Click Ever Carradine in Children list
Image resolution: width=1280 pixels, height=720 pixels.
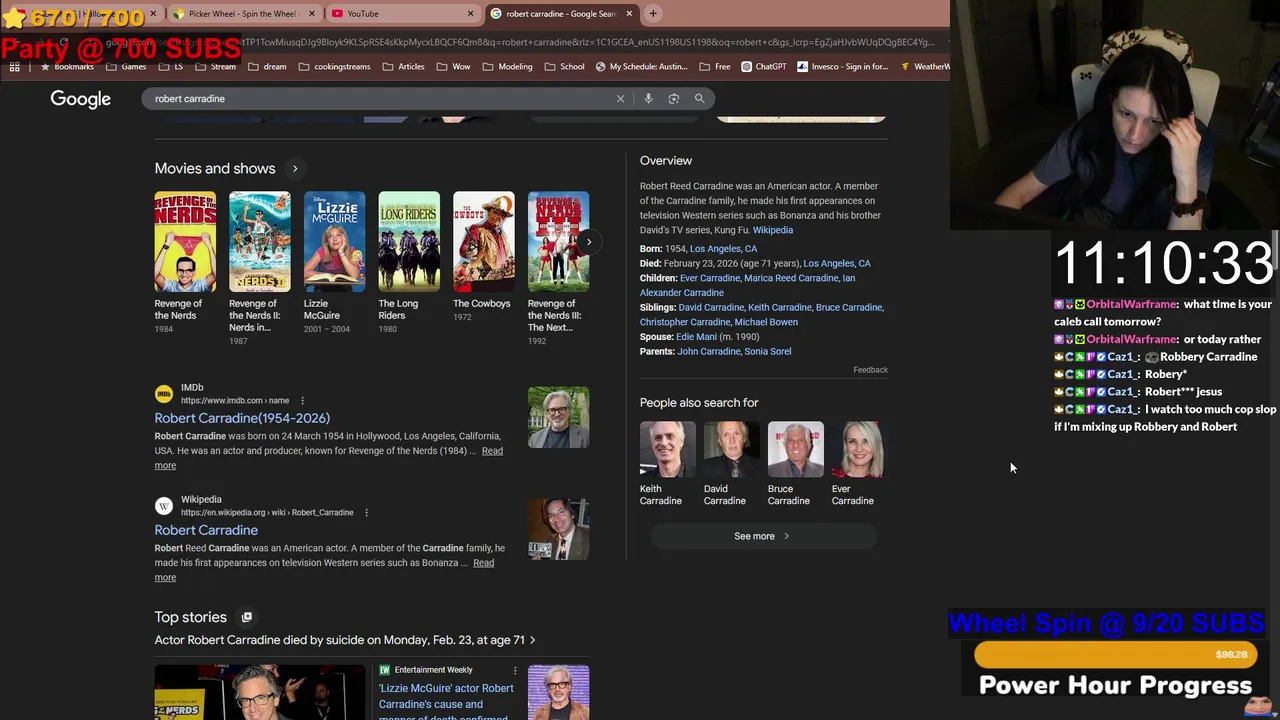(710, 278)
